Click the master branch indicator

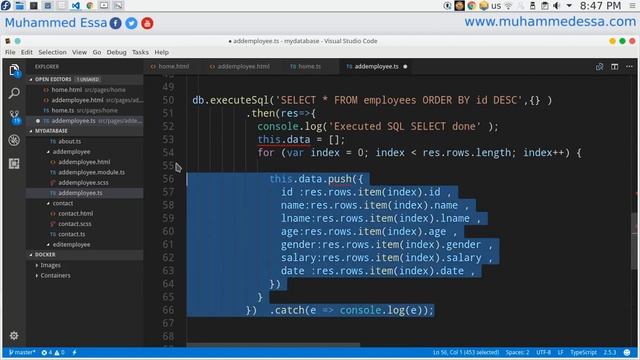pyautogui.click(x=22, y=352)
